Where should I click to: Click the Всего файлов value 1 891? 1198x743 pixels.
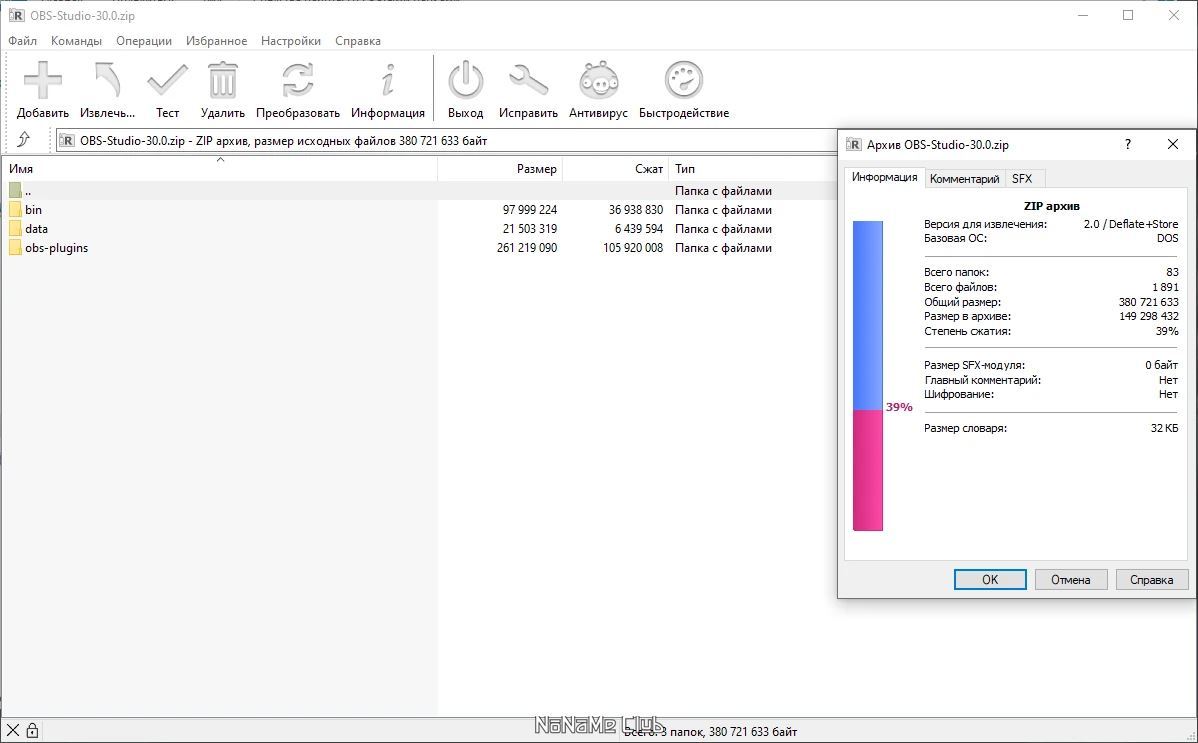[x=1165, y=287]
